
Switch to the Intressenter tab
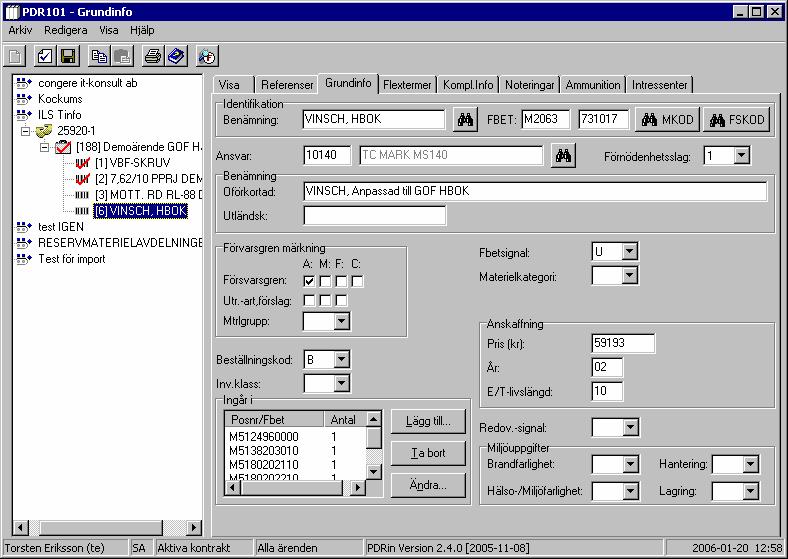pyautogui.click(x=660, y=85)
